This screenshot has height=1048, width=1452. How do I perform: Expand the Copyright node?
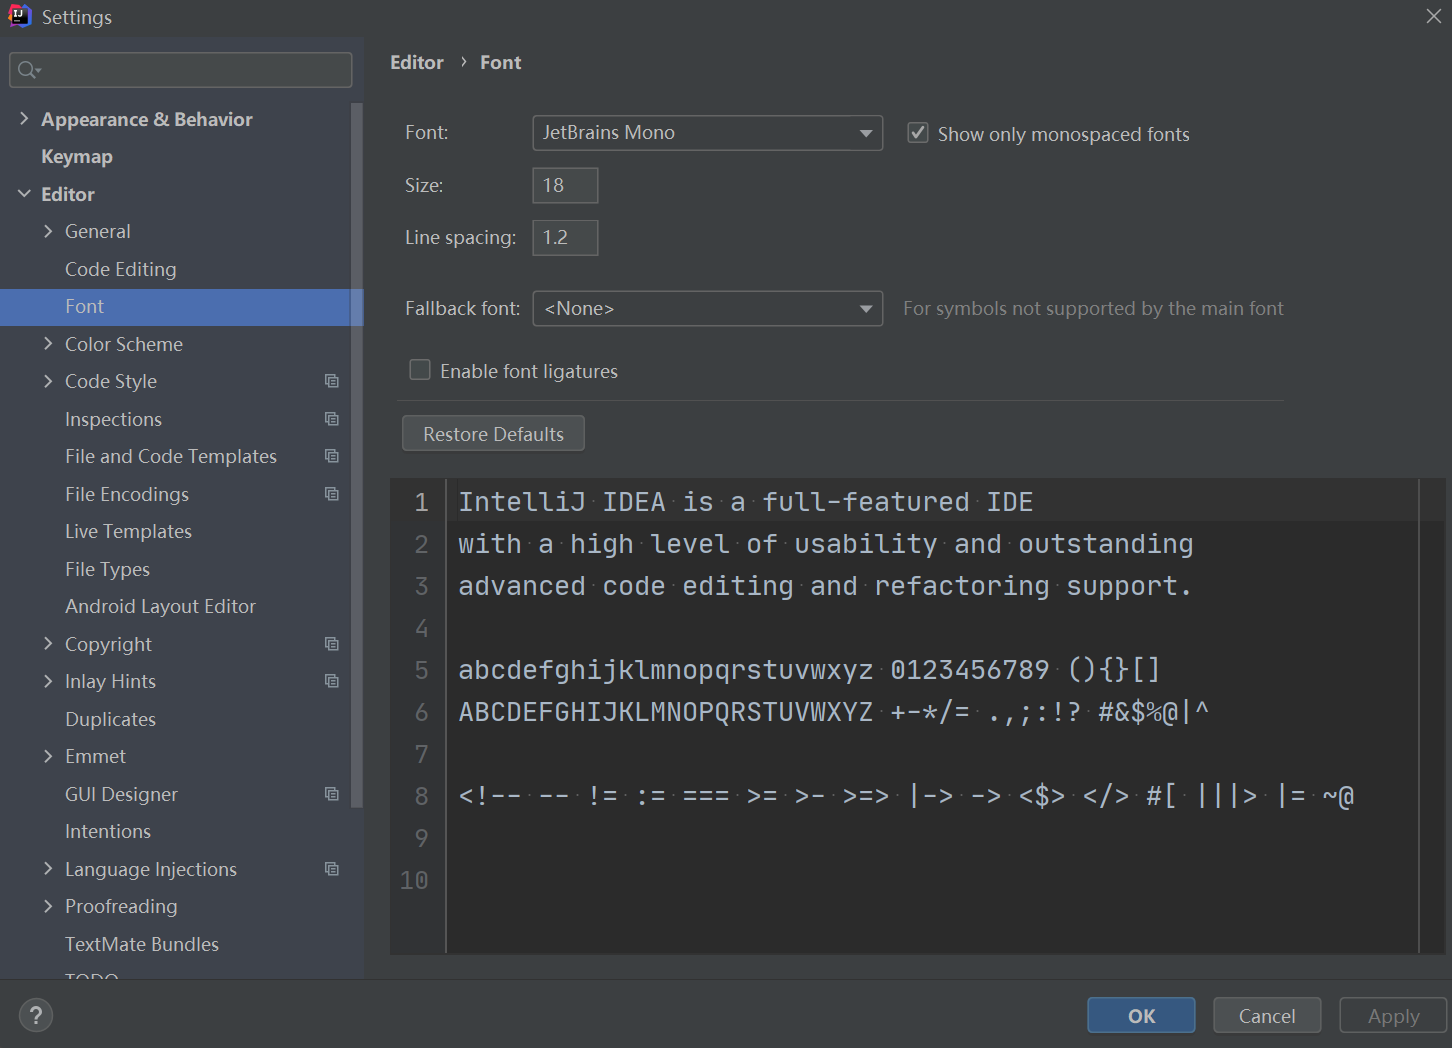tap(48, 644)
